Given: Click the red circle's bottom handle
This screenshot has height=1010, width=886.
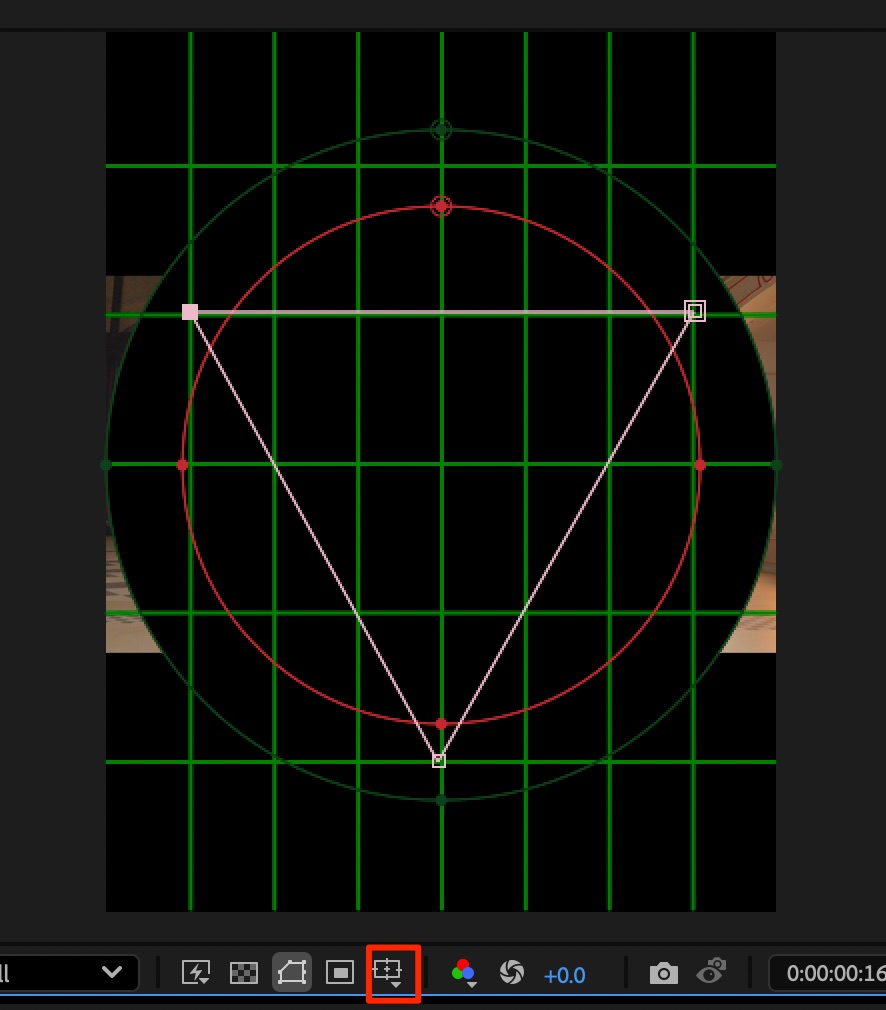Looking at the screenshot, I should click(441, 723).
